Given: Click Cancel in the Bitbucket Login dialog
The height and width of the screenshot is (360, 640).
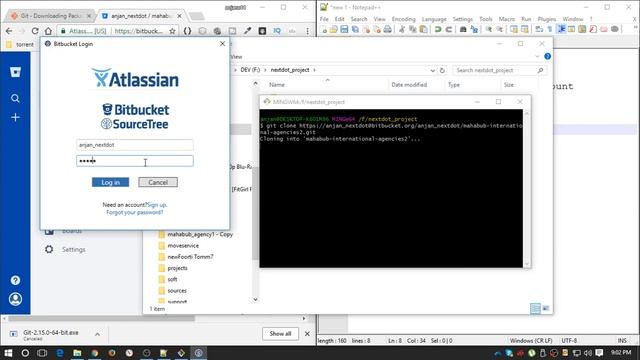Looking at the screenshot, I should tap(158, 182).
